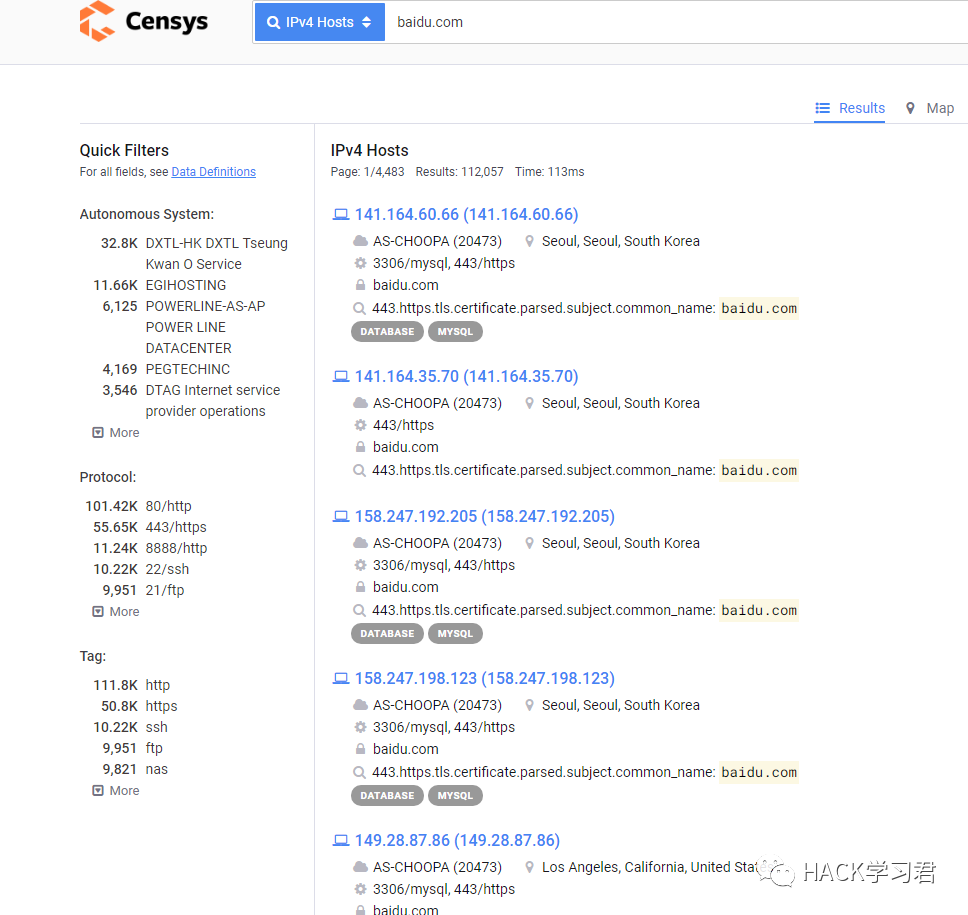Screen dimensions: 968x915
Task: Click the location pin for 141.164.60.66 Seoul
Action: tap(529, 241)
